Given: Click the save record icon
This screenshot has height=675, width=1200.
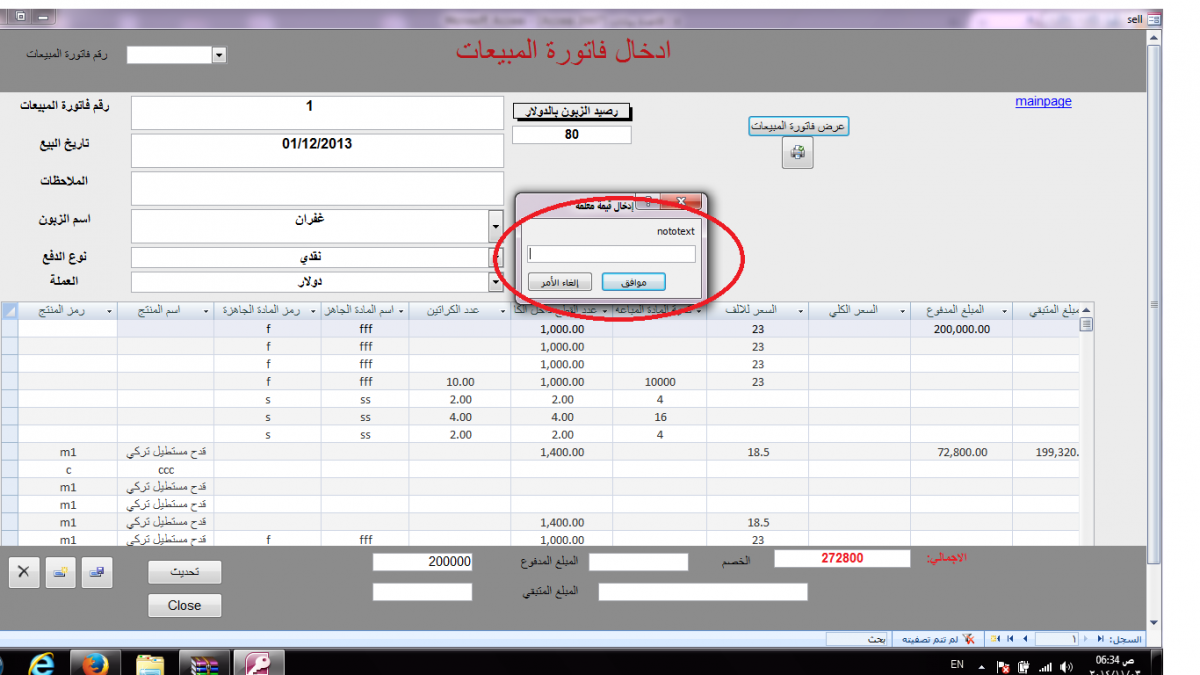Looking at the screenshot, I should pyautogui.click(x=98, y=573).
